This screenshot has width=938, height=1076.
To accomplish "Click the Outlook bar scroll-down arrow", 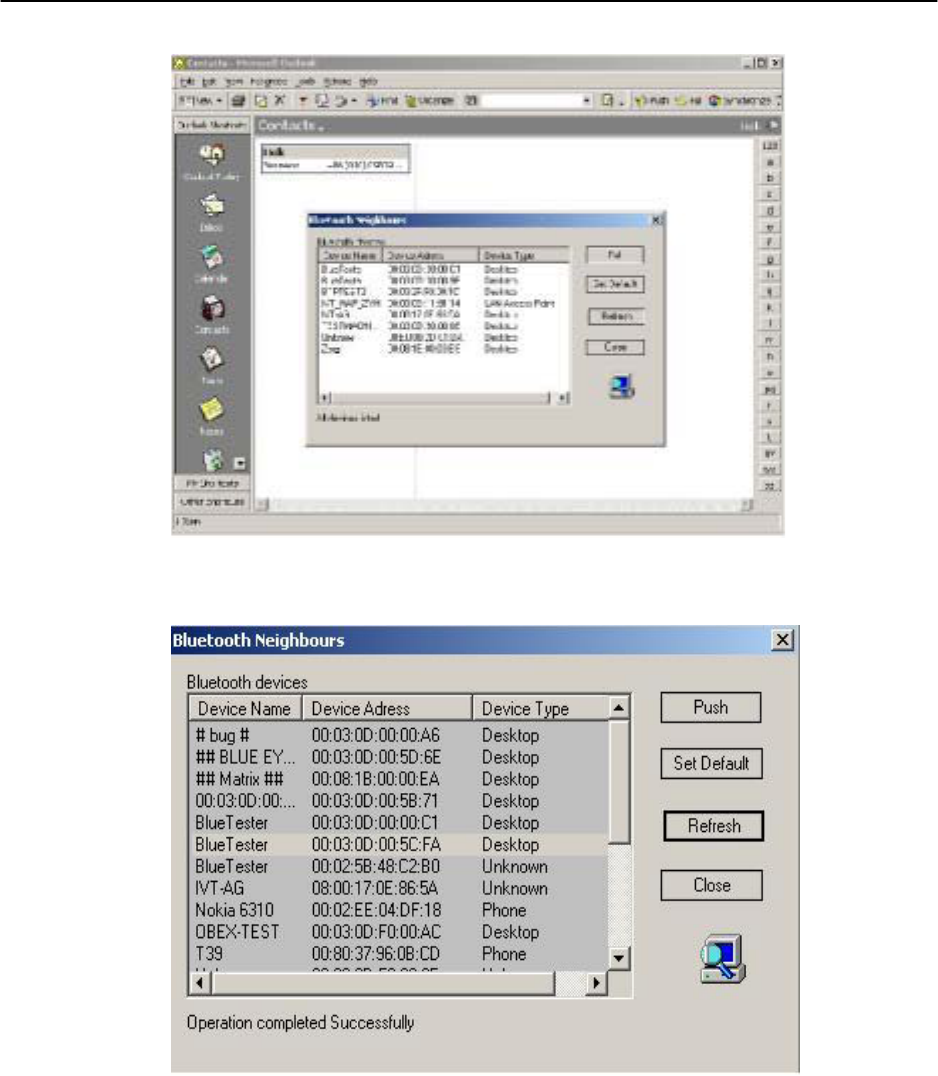I will click(x=239, y=463).
